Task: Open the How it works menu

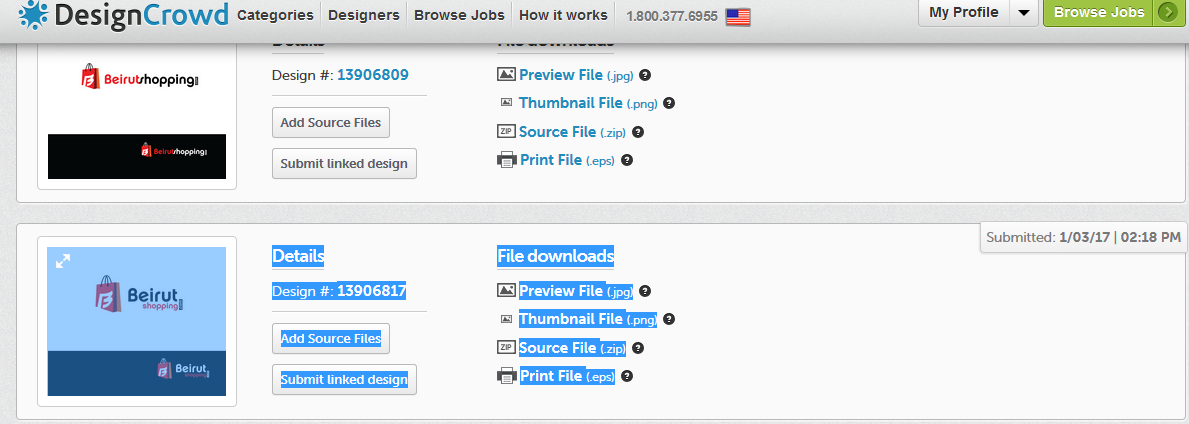Action: tap(563, 15)
